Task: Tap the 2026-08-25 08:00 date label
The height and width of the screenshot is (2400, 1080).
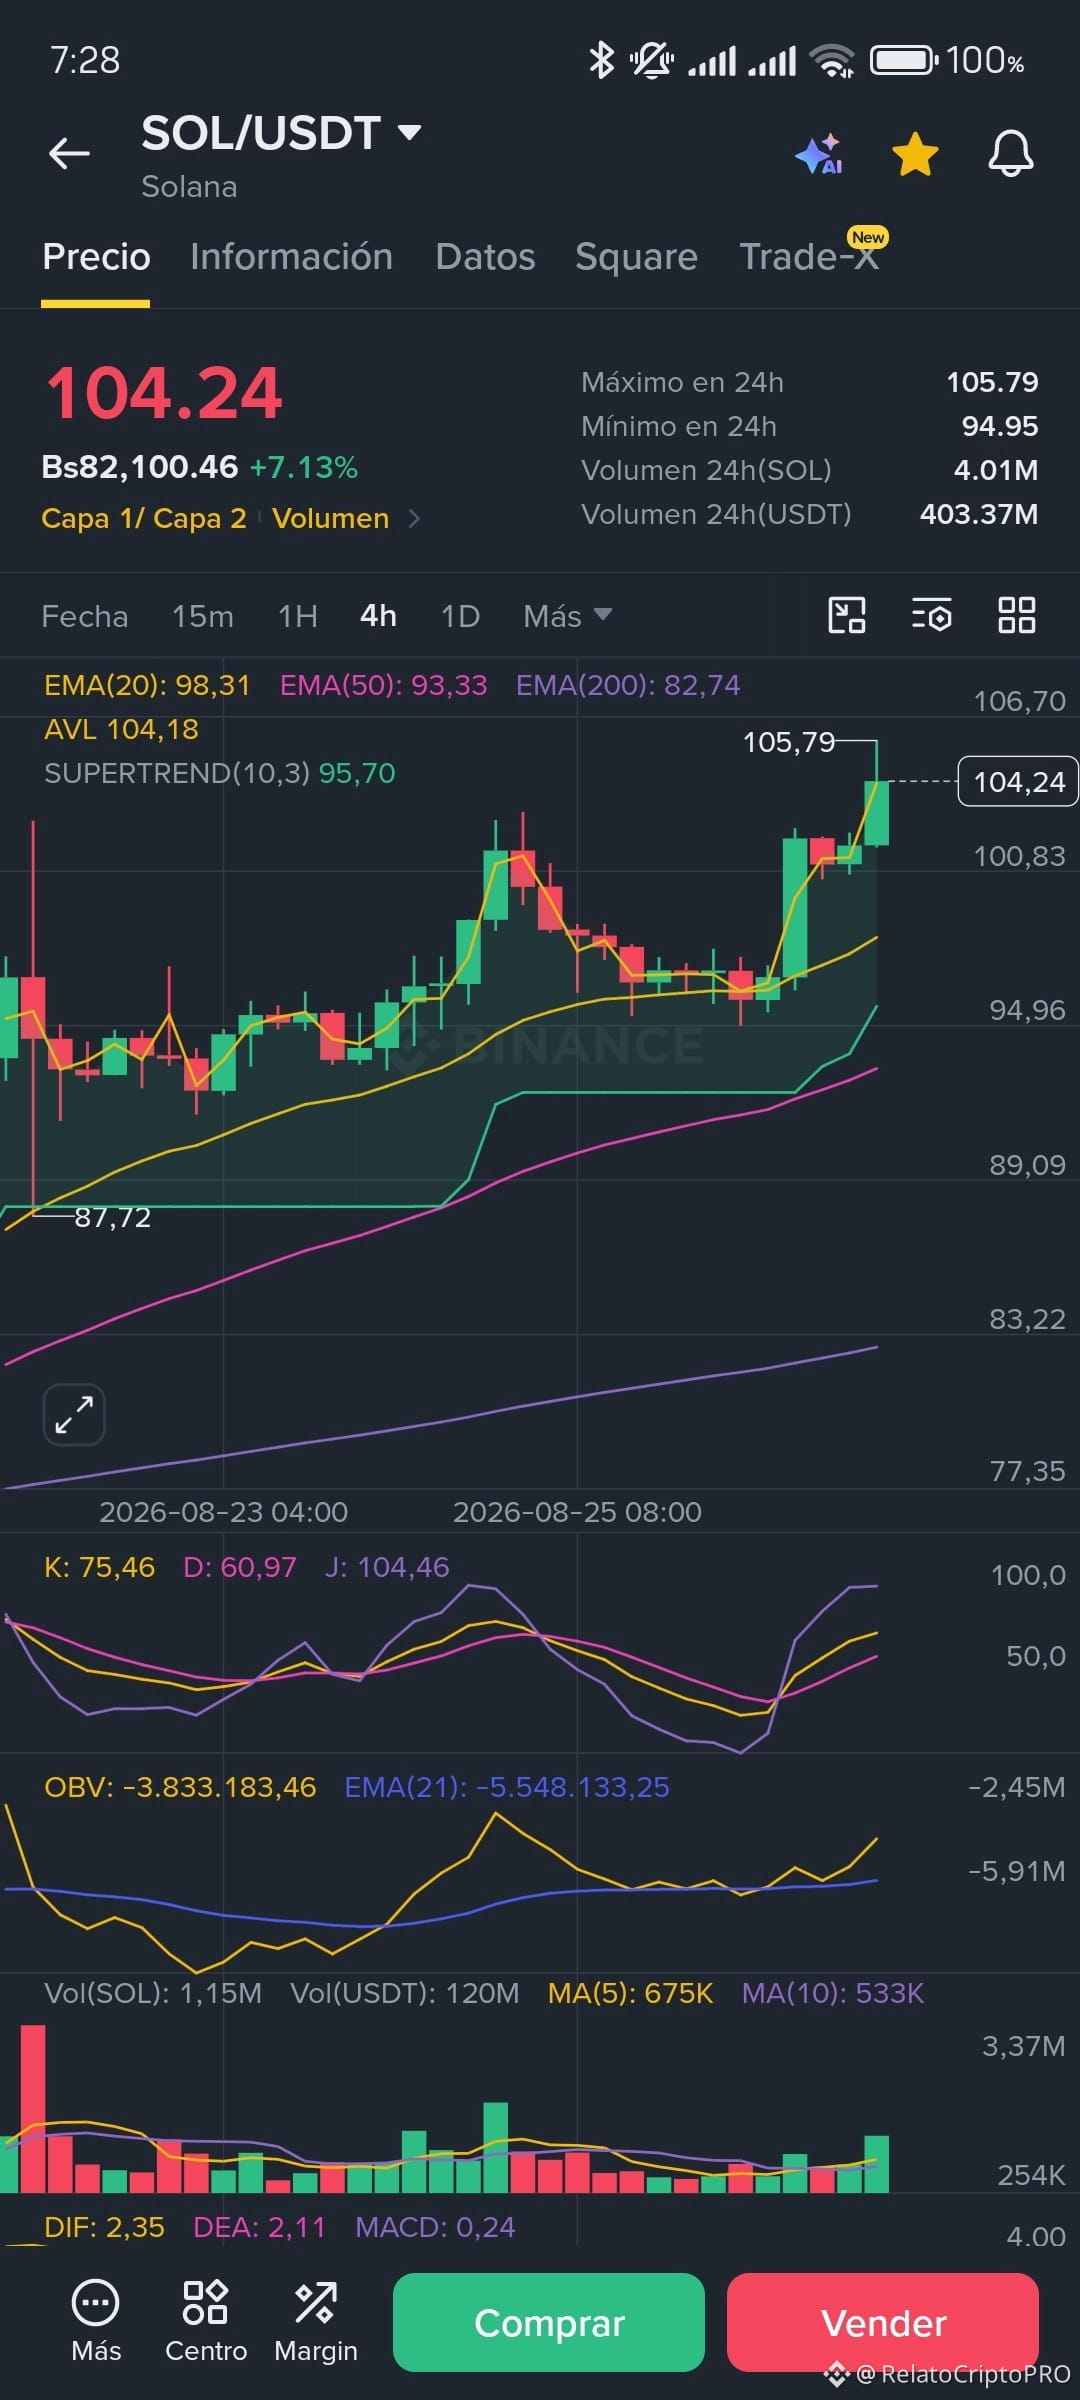Action: click(577, 1512)
